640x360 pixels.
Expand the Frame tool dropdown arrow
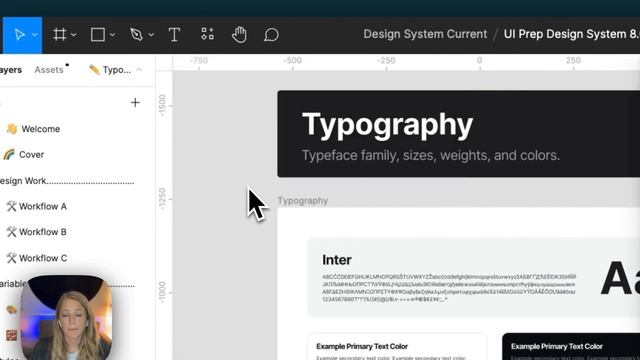74,35
